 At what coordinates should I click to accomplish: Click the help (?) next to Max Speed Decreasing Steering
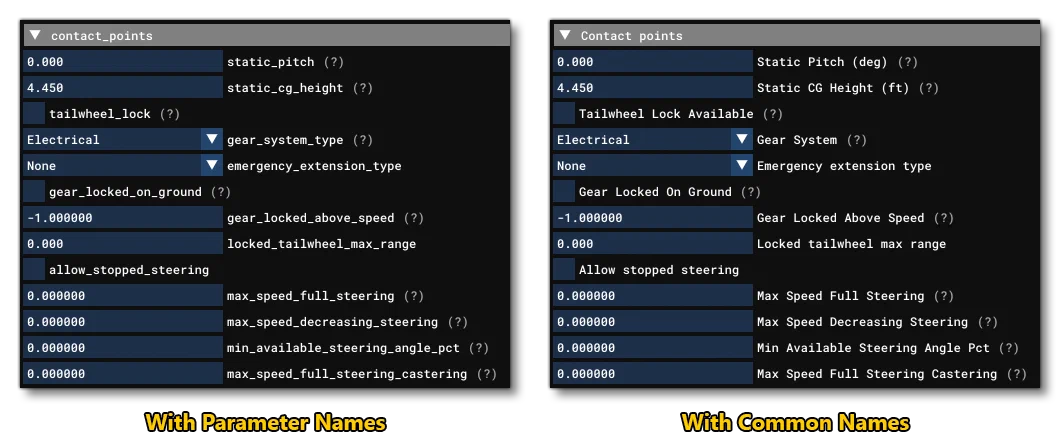[x=988, y=322]
